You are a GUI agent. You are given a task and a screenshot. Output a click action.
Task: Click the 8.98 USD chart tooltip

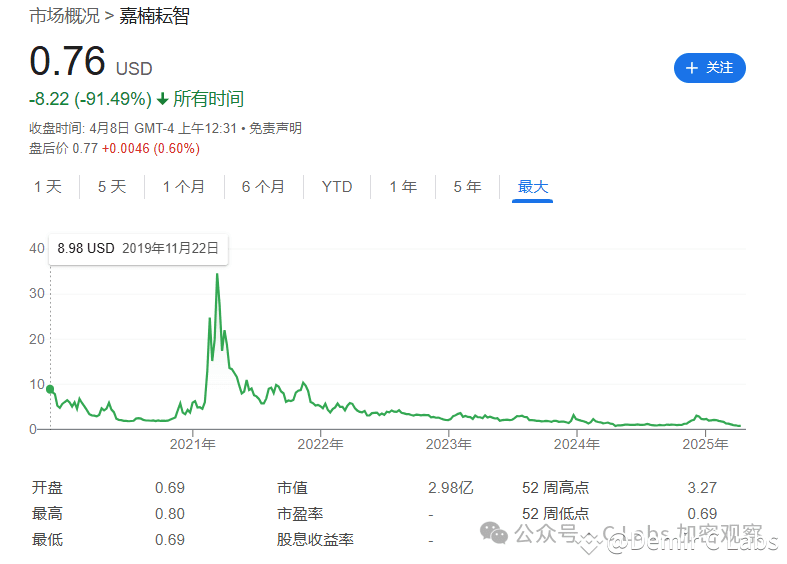pos(138,248)
